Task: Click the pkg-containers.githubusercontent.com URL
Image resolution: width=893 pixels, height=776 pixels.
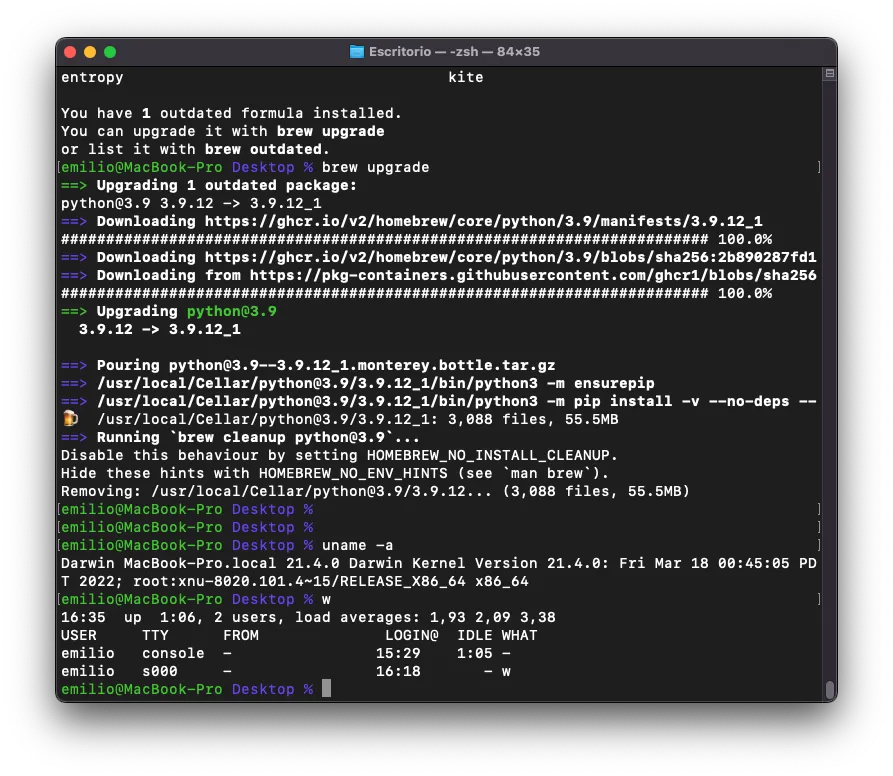Action: coord(533,276)
